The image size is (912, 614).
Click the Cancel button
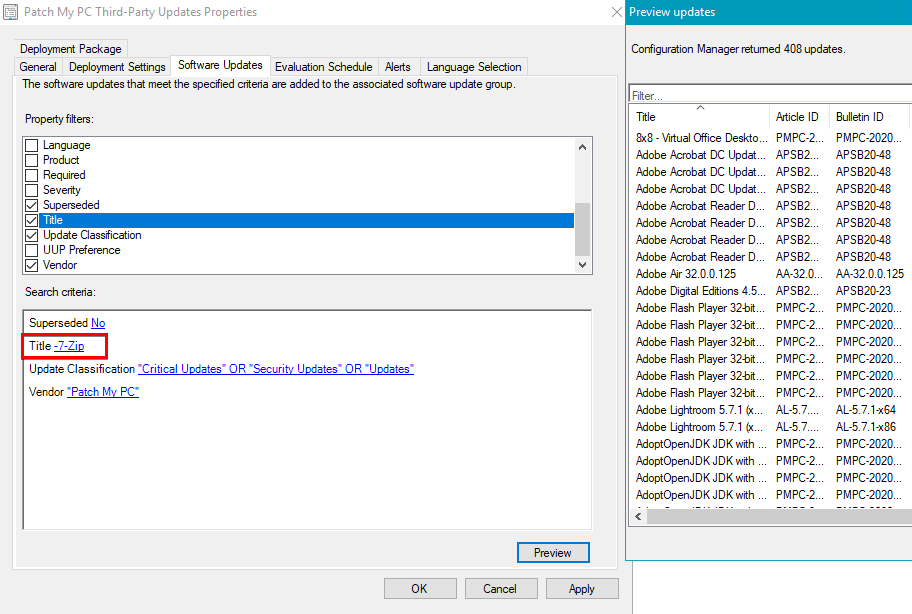pos(501,589)
